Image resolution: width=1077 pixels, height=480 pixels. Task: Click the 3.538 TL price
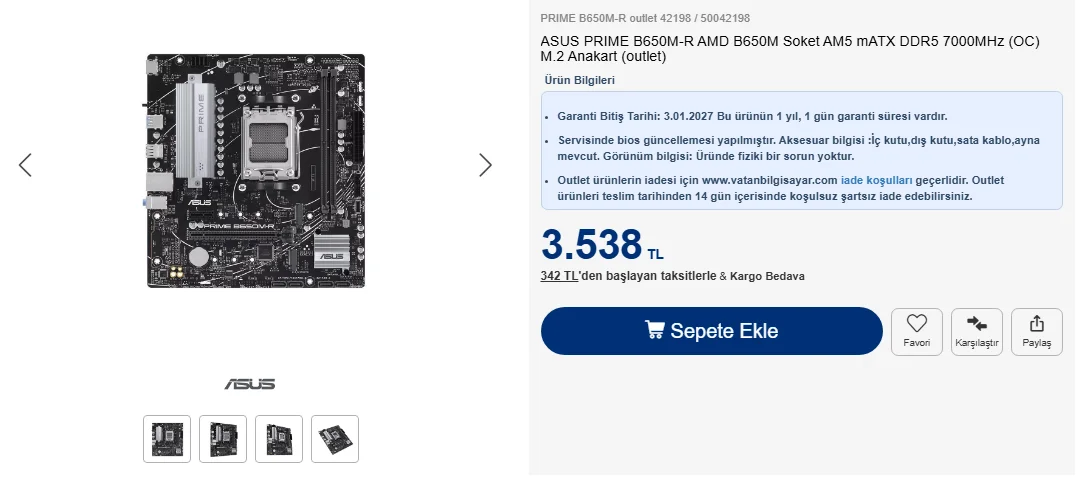click(x=602, y=244)
